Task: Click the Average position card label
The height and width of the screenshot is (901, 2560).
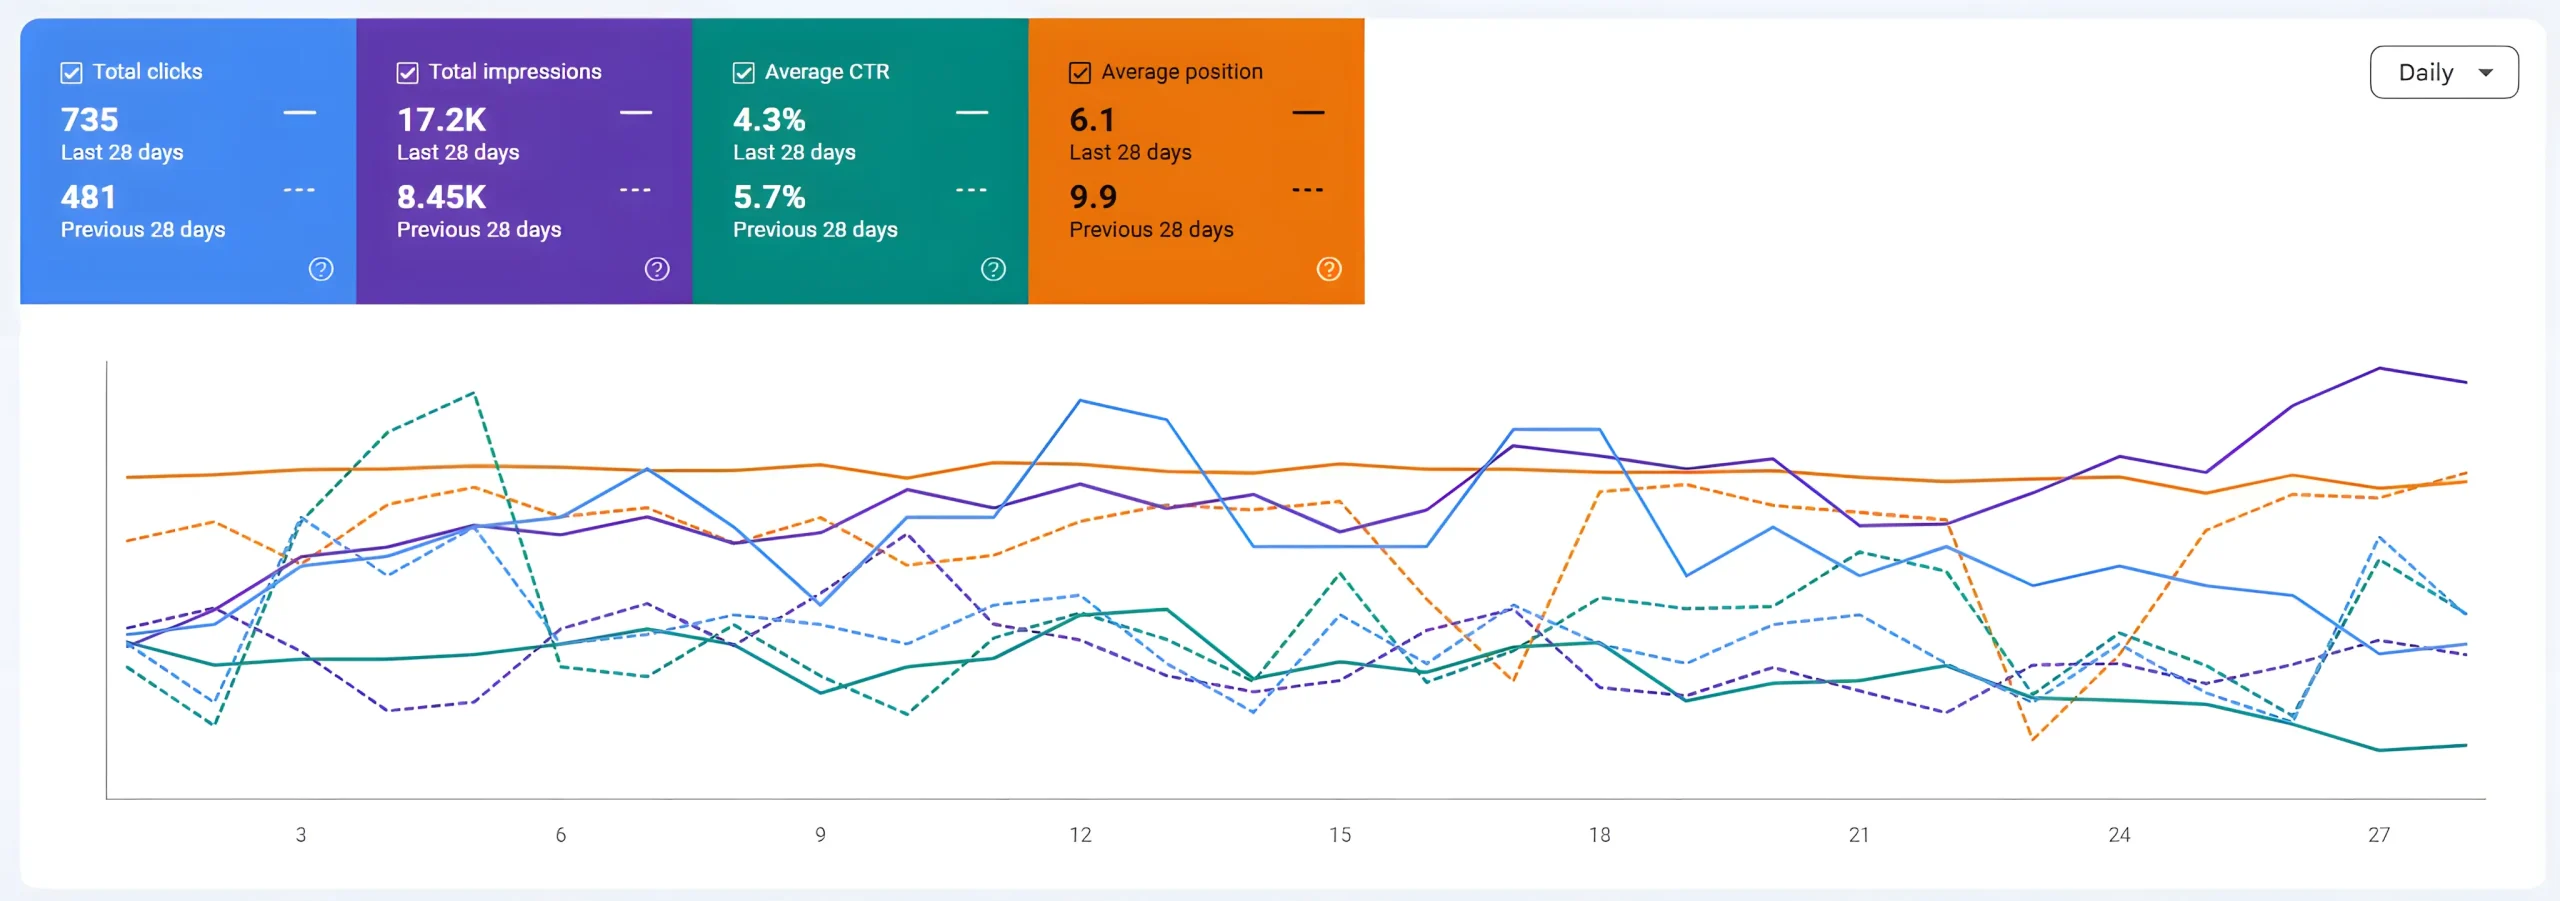Action: [x=1182, y=72]
